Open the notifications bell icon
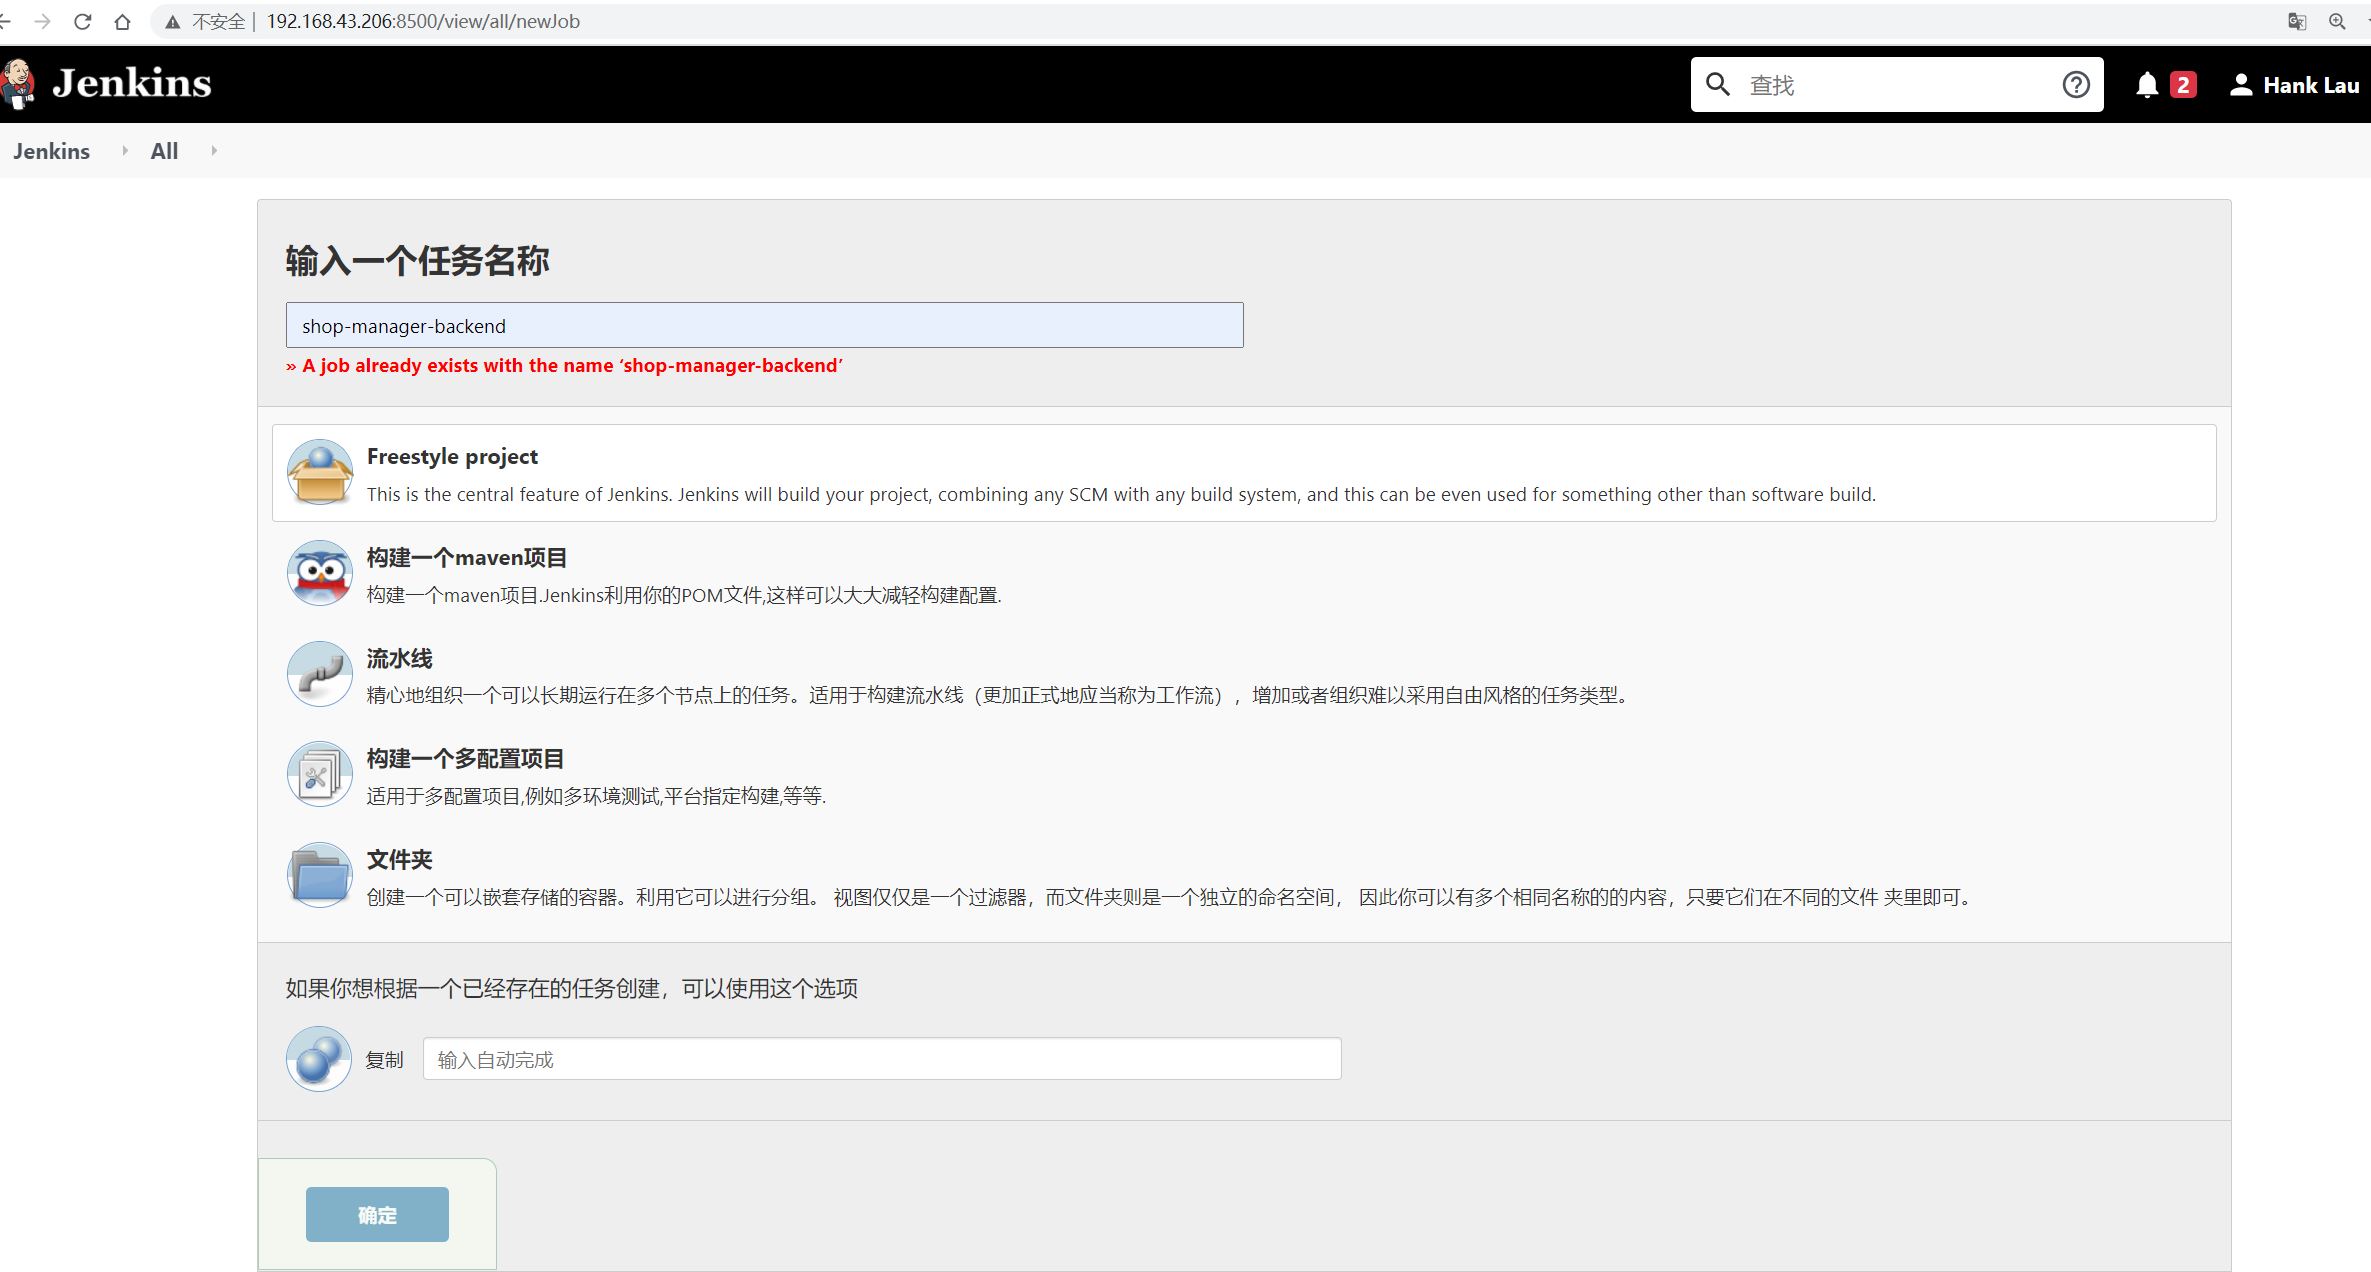Screen dimensions: 2371x1272 2146,85
